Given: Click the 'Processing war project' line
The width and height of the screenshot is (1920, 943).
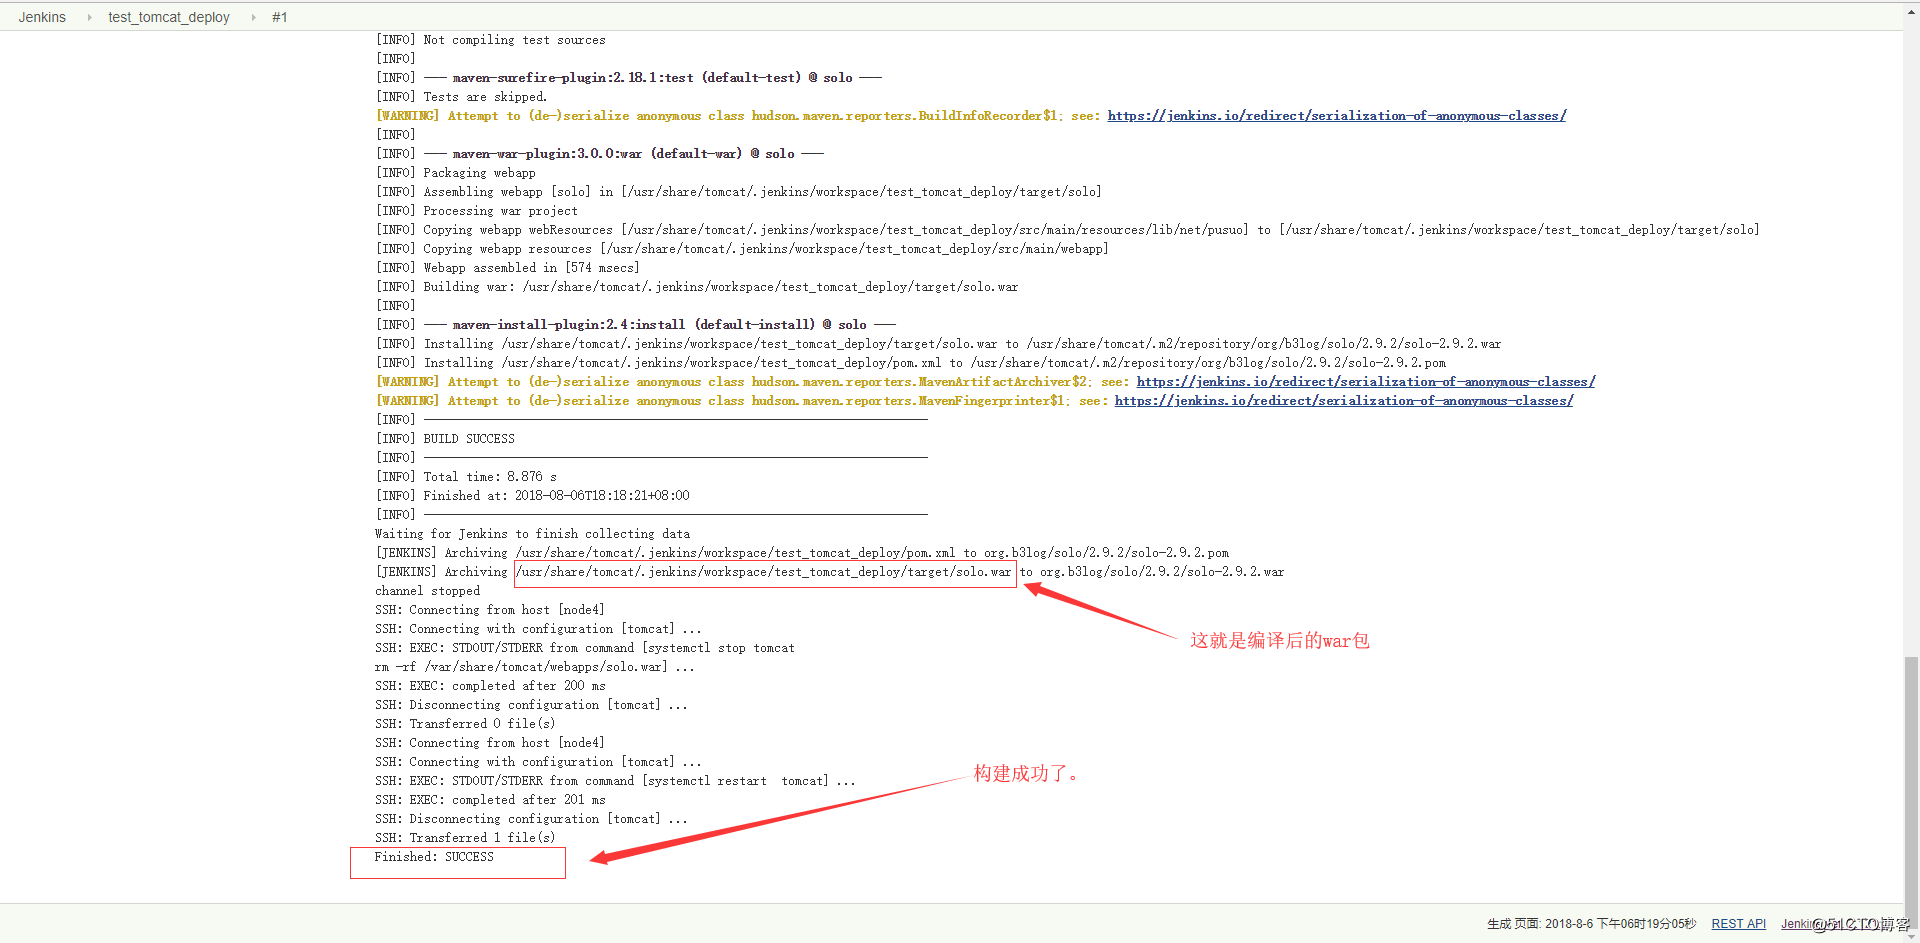Looking at the screenshot, I should click(477, 211).
